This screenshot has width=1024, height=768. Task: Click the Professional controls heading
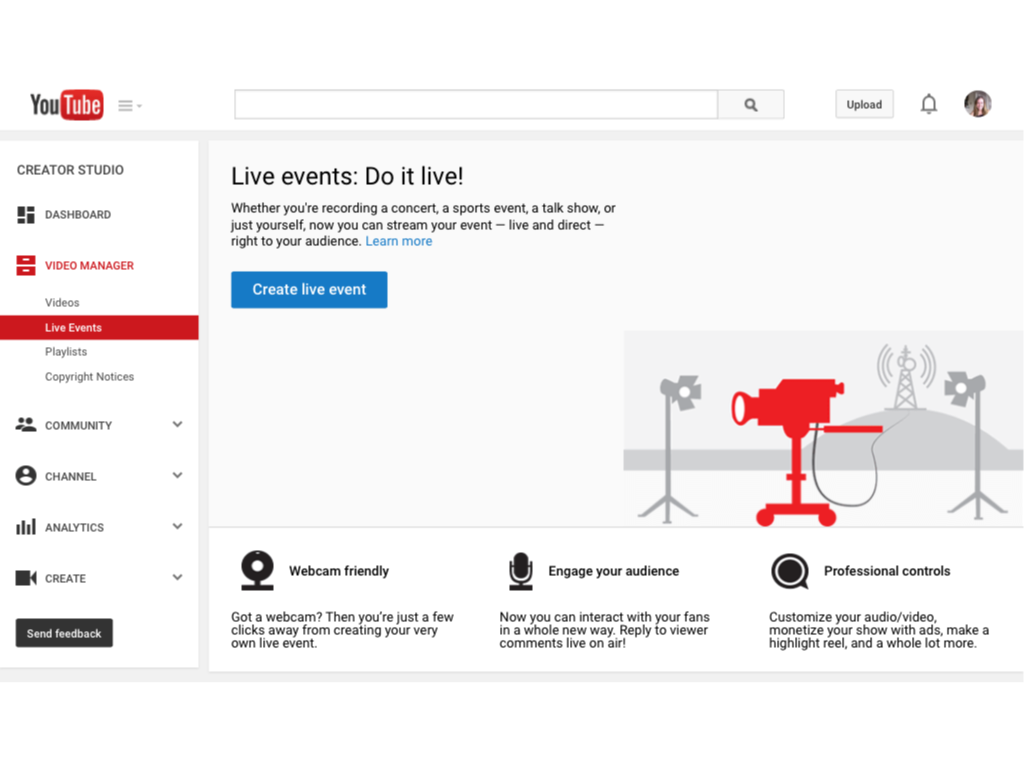[887, 571]
